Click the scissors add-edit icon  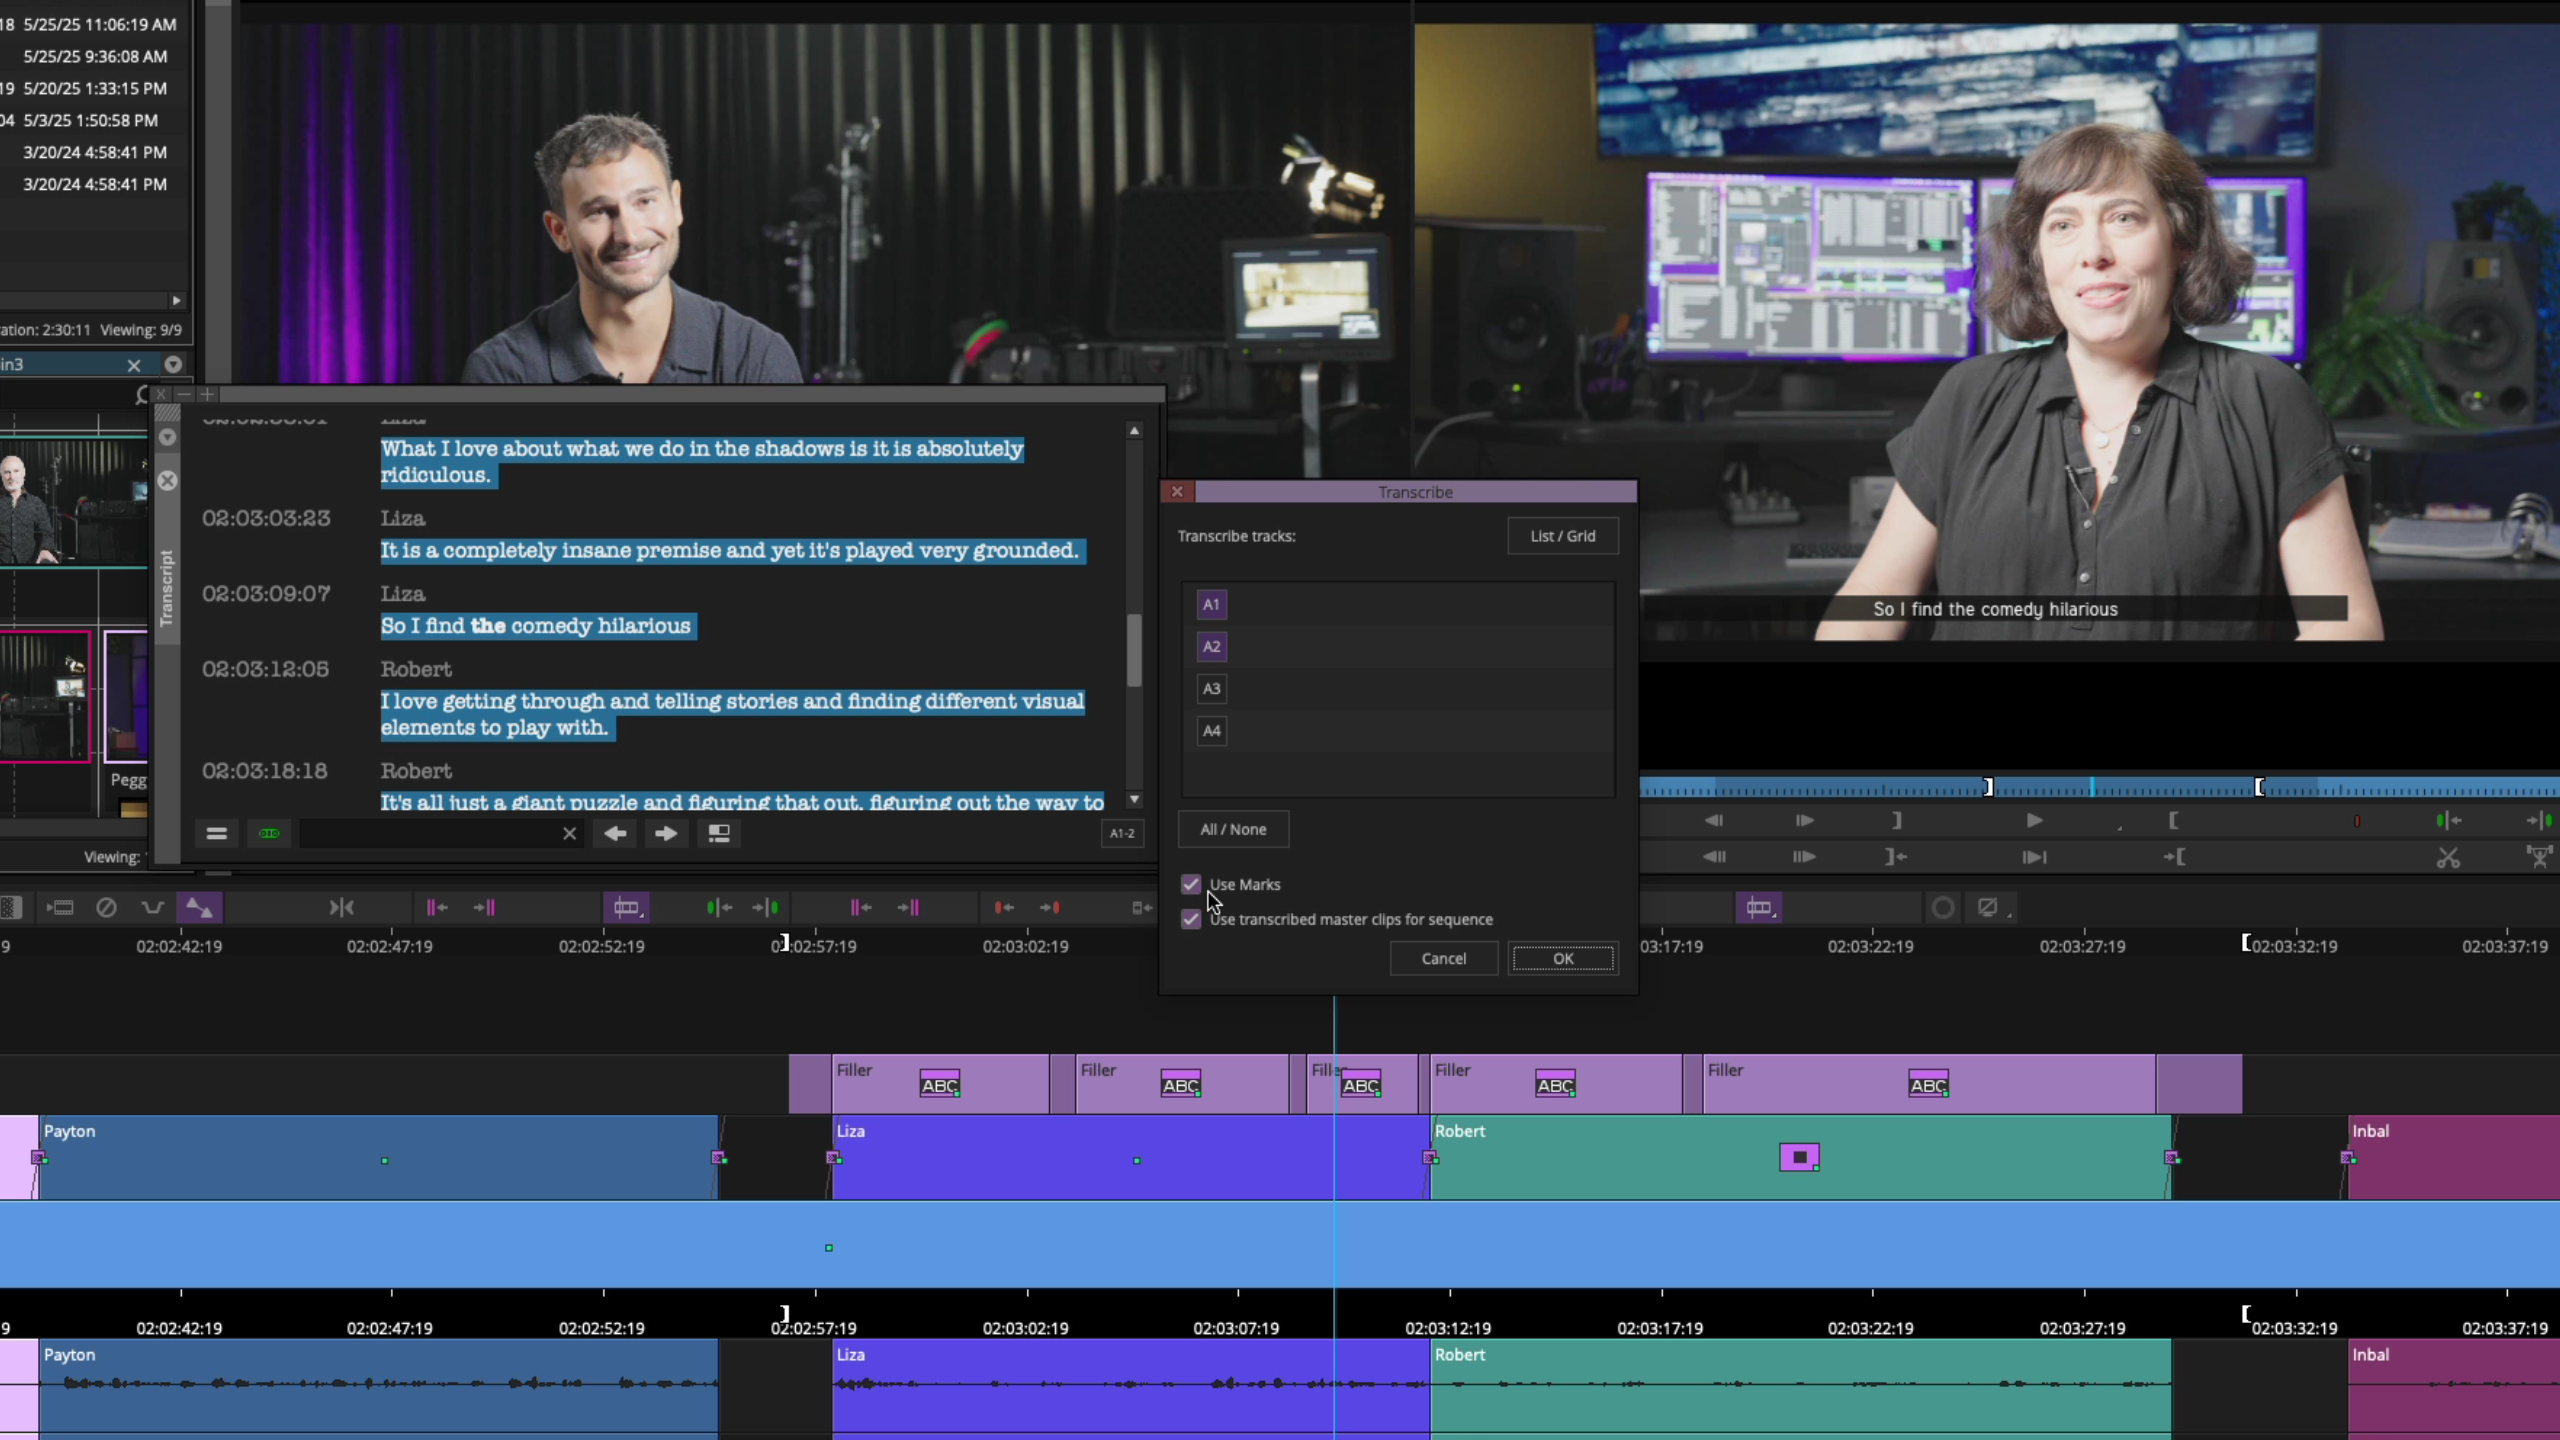click(2448, 857)
